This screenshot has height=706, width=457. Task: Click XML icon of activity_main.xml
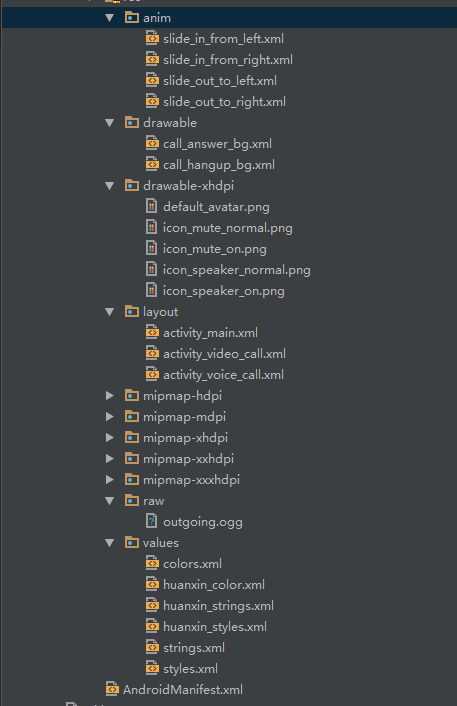coord(152,332)
